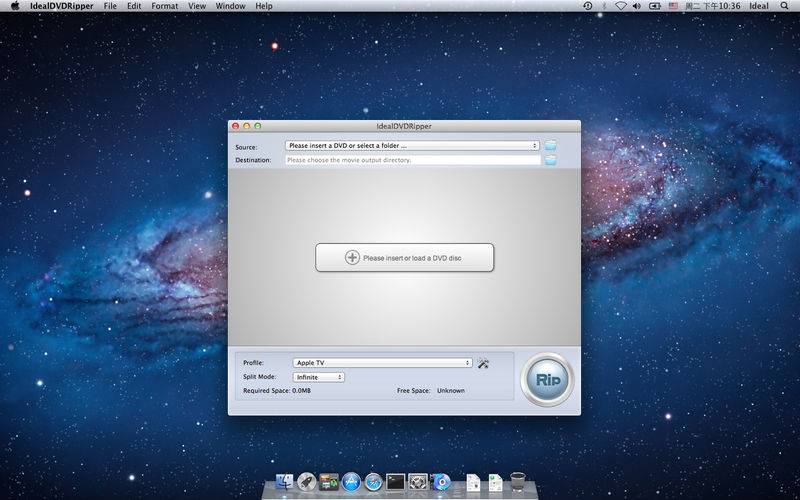The image size is (800, 500).
Task: Click the Bluetooth menu bar icon
Action: click(604, 6)
